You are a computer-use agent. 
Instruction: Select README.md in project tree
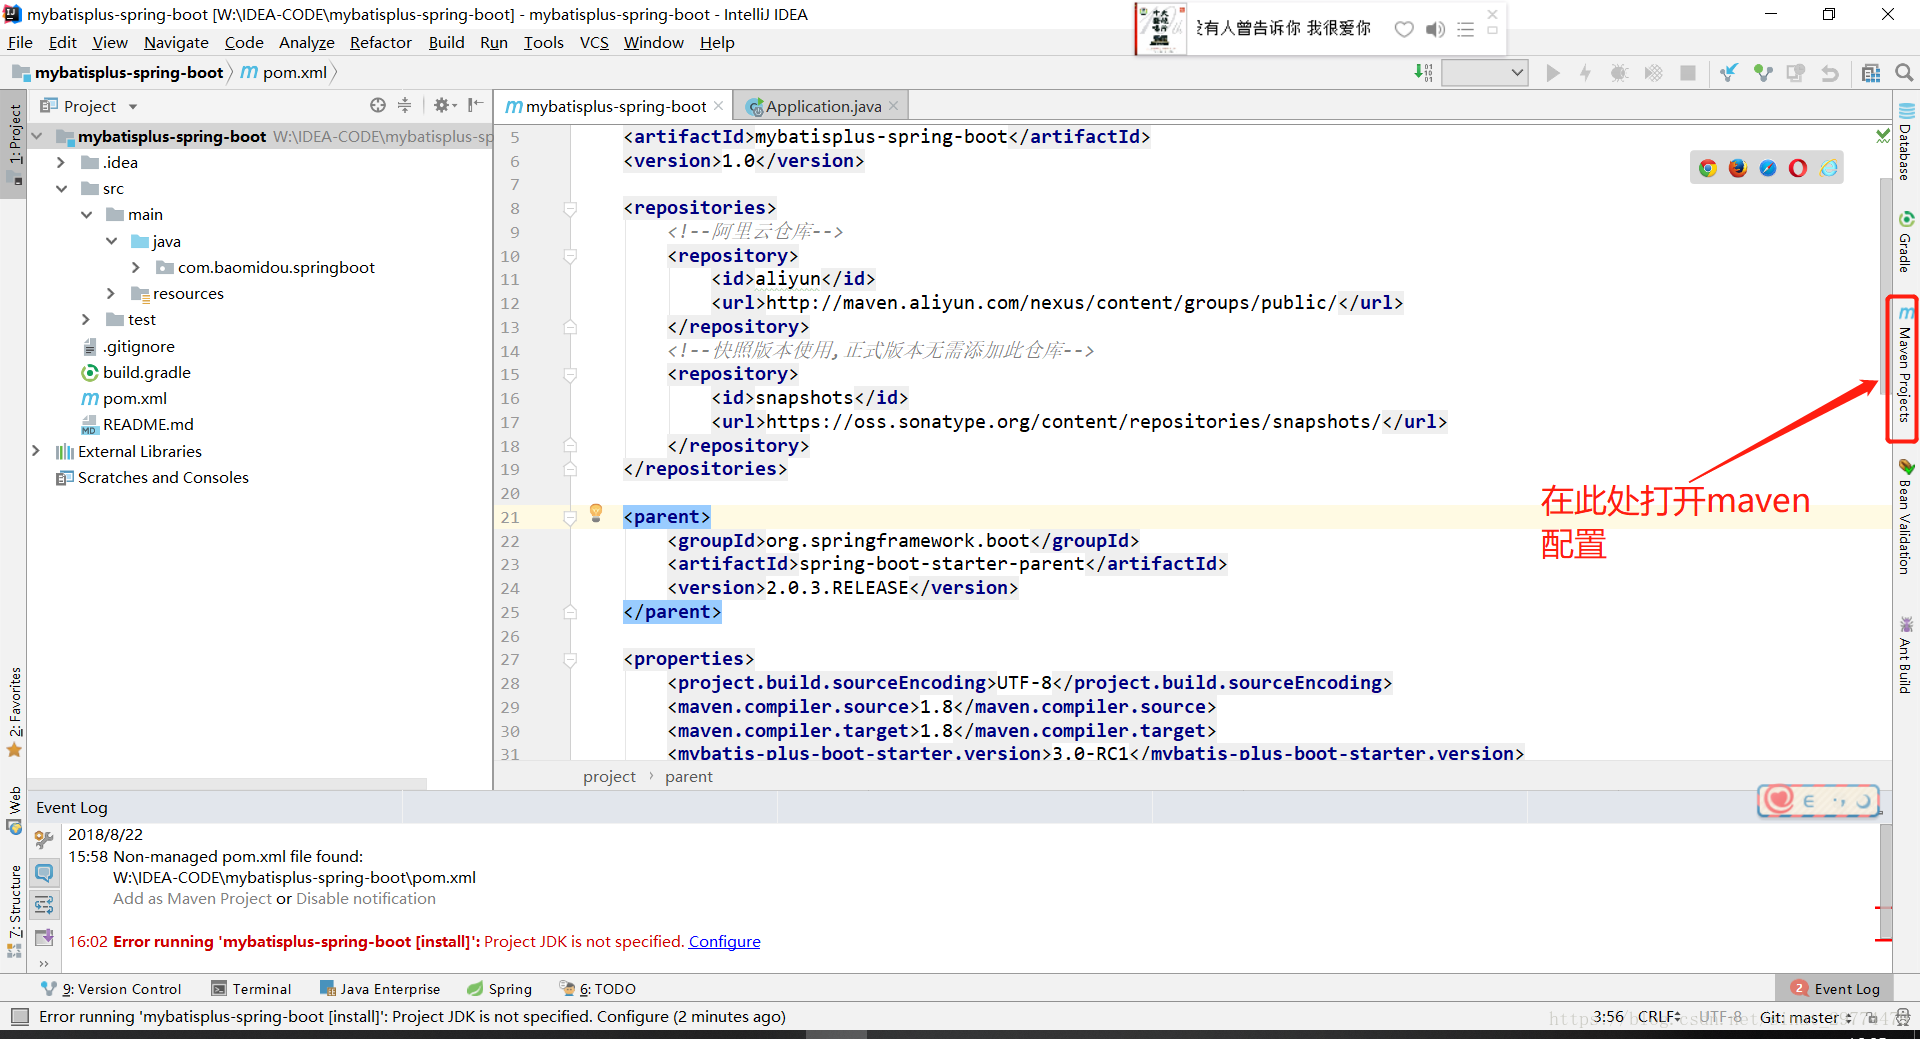(137, 424)
